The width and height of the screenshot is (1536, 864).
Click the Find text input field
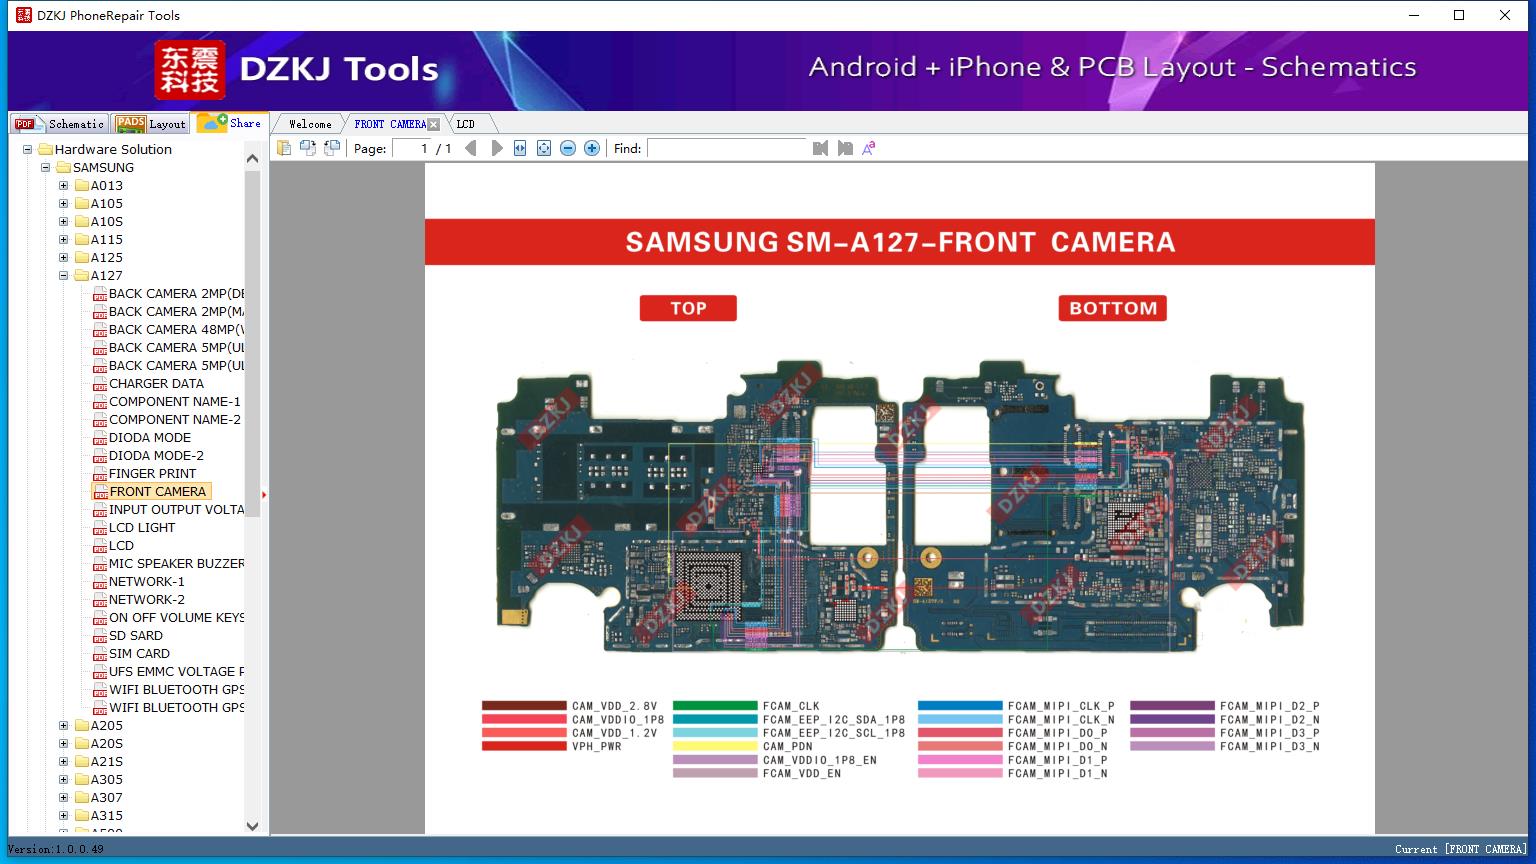727,148
